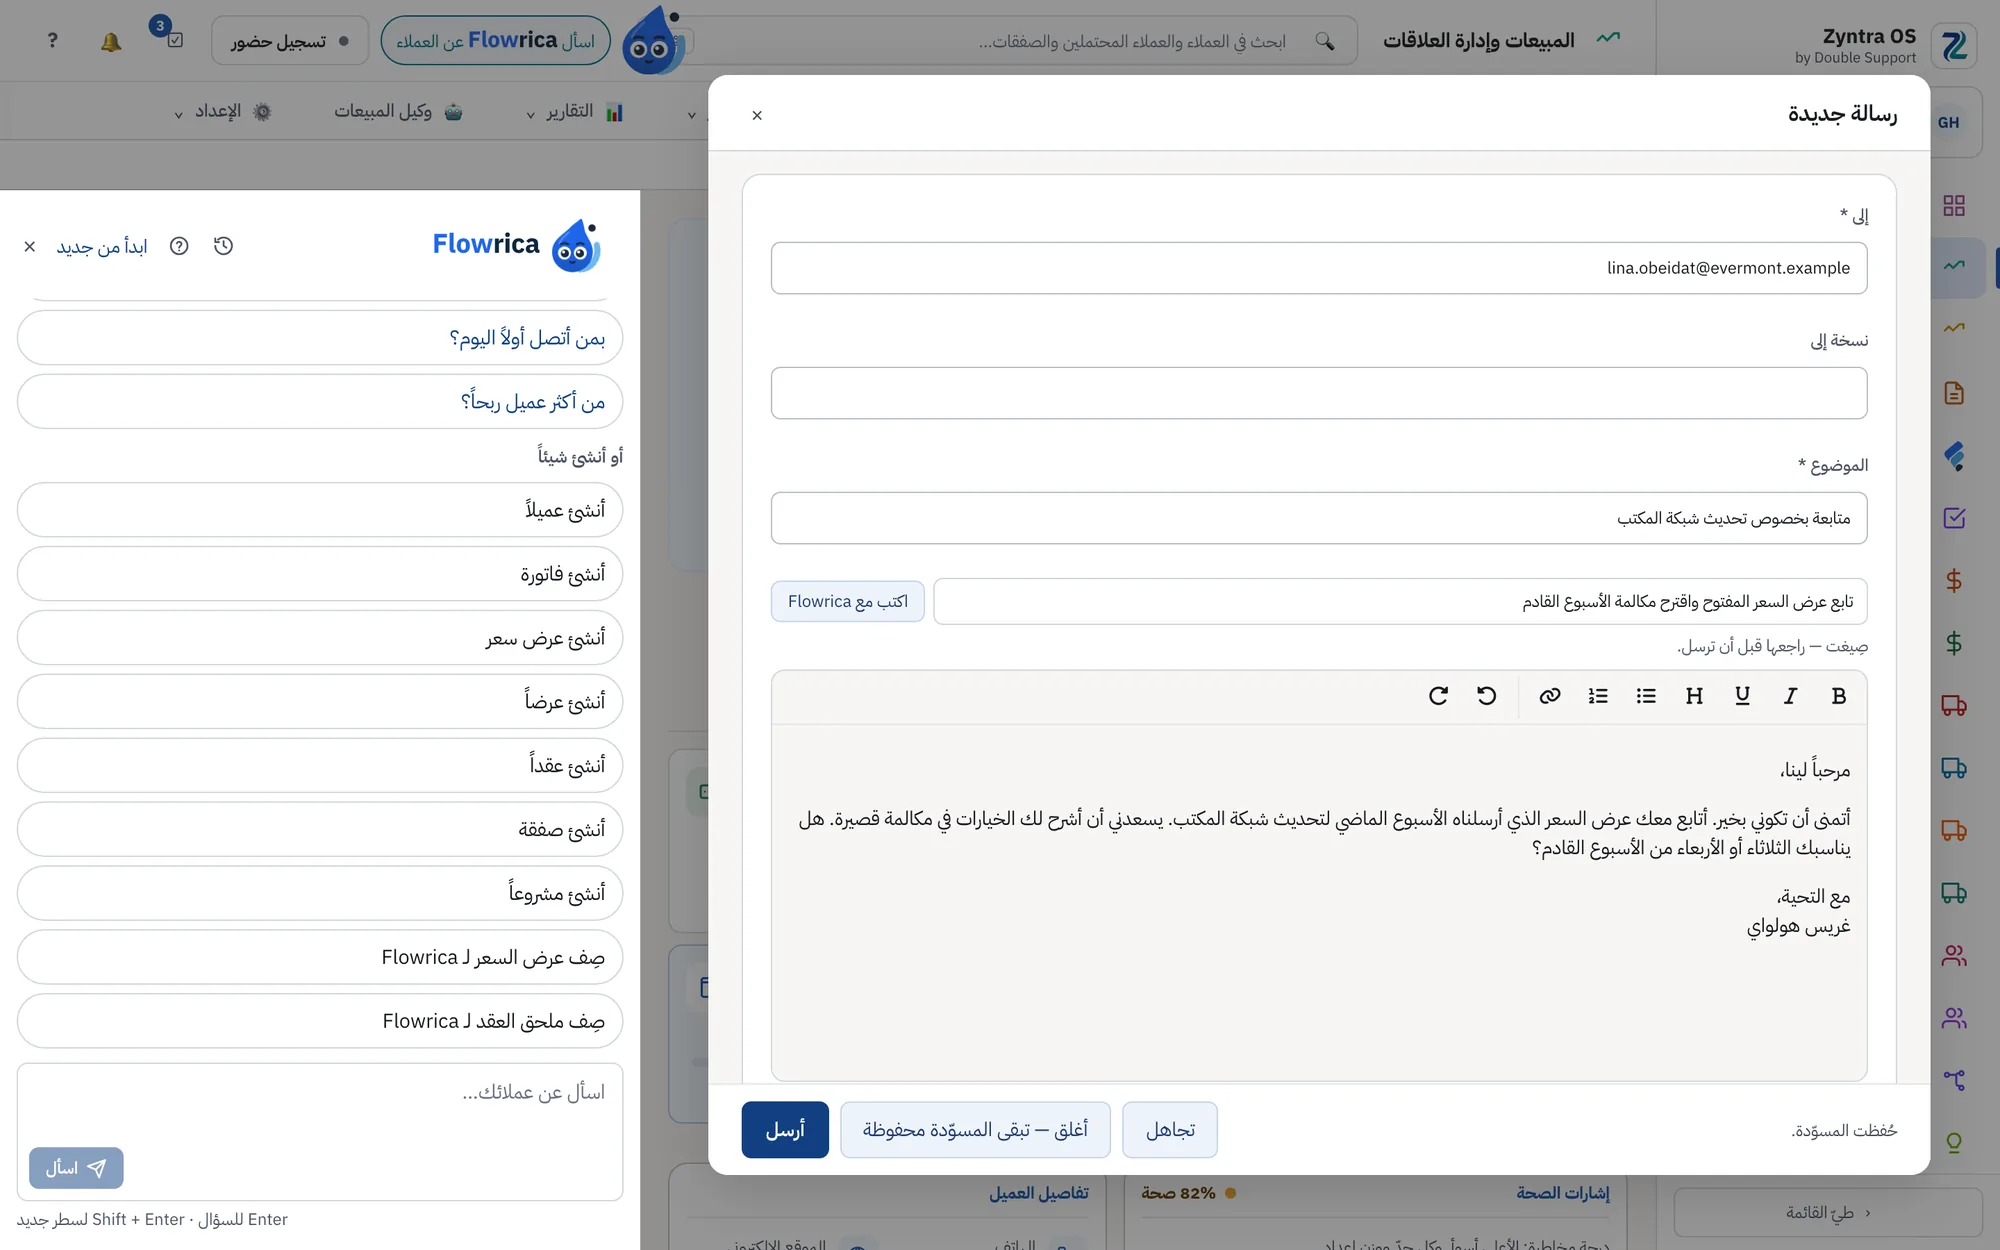The width and height of the screenshot is (2000, 1250).
Task: Select the أنشئ فاتورة suggestion
Action: 320,574
